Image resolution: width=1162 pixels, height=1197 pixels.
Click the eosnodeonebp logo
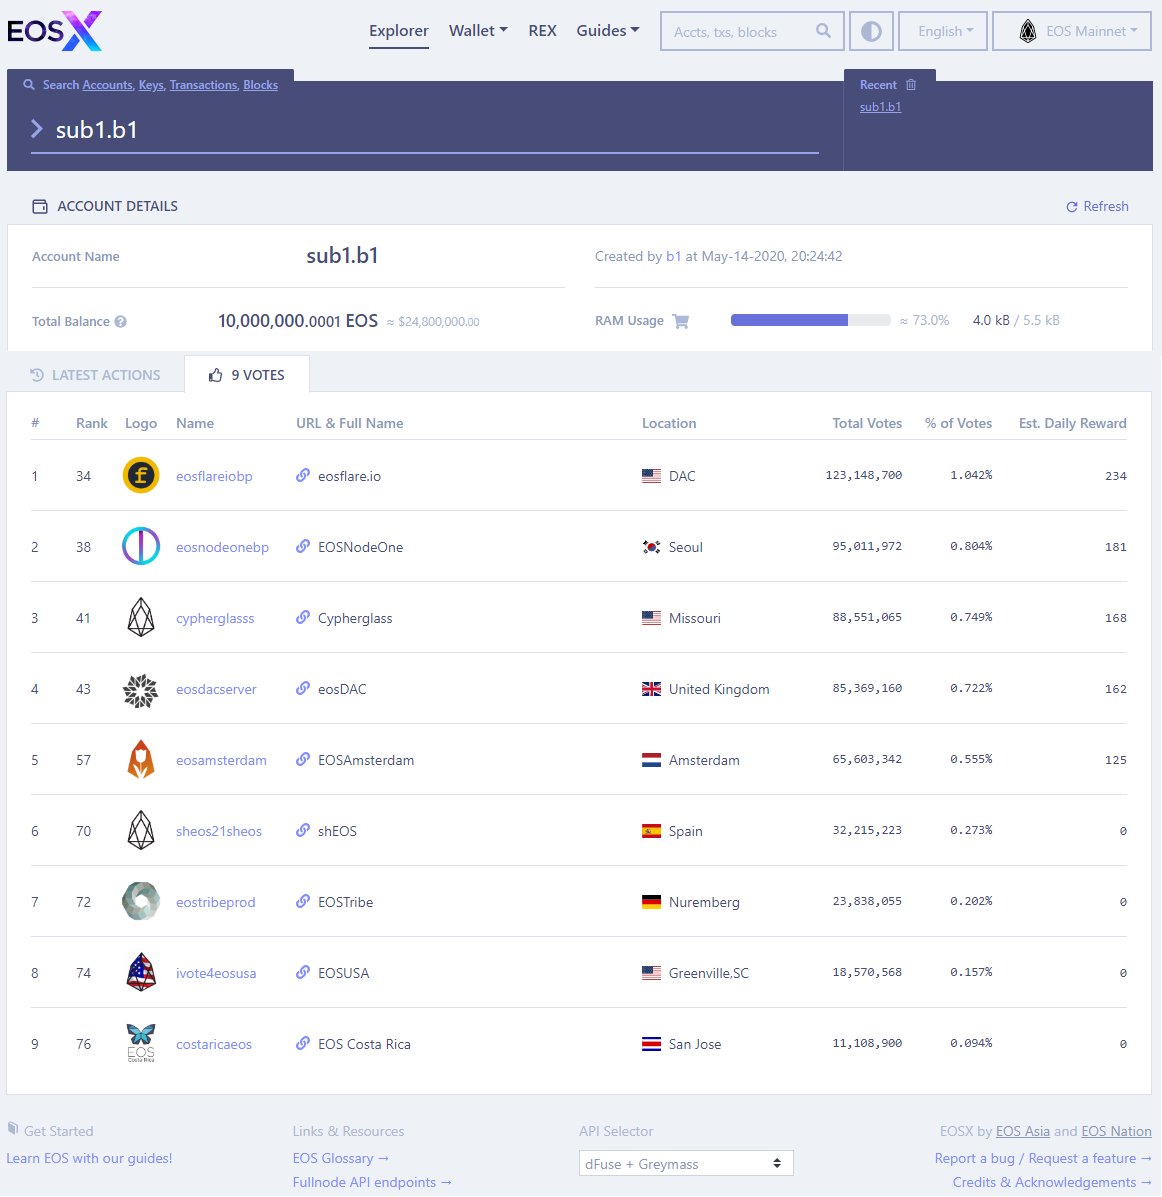(141, 547)
